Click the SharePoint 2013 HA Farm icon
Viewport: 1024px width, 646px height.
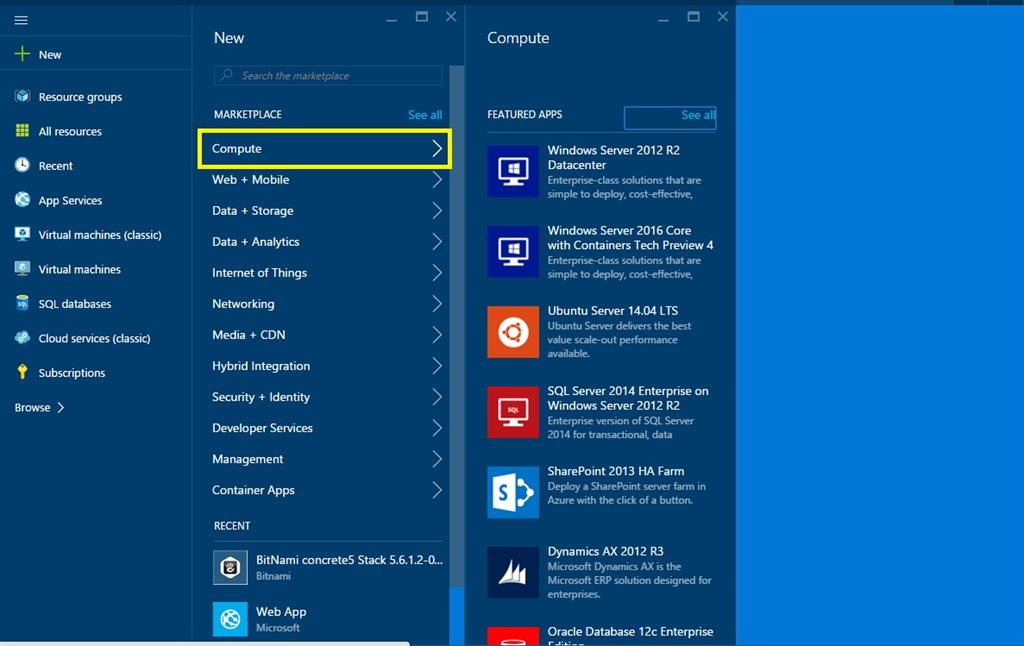[513, 493]
